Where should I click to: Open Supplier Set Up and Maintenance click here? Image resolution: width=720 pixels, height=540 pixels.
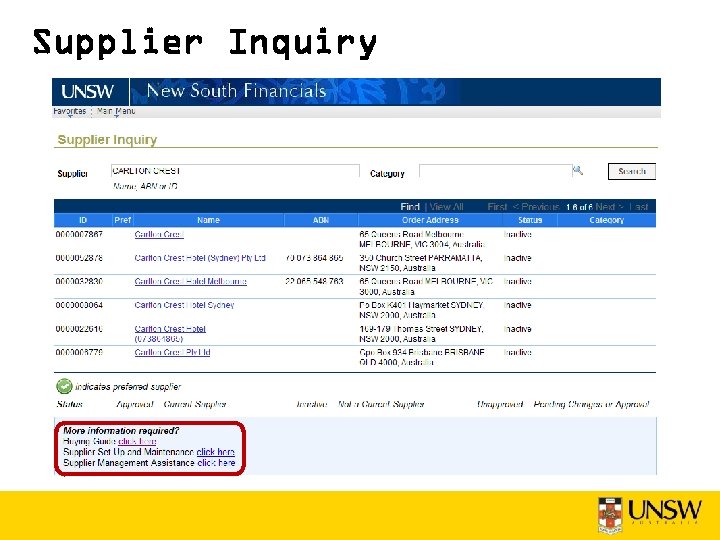[x=215, y=452]
